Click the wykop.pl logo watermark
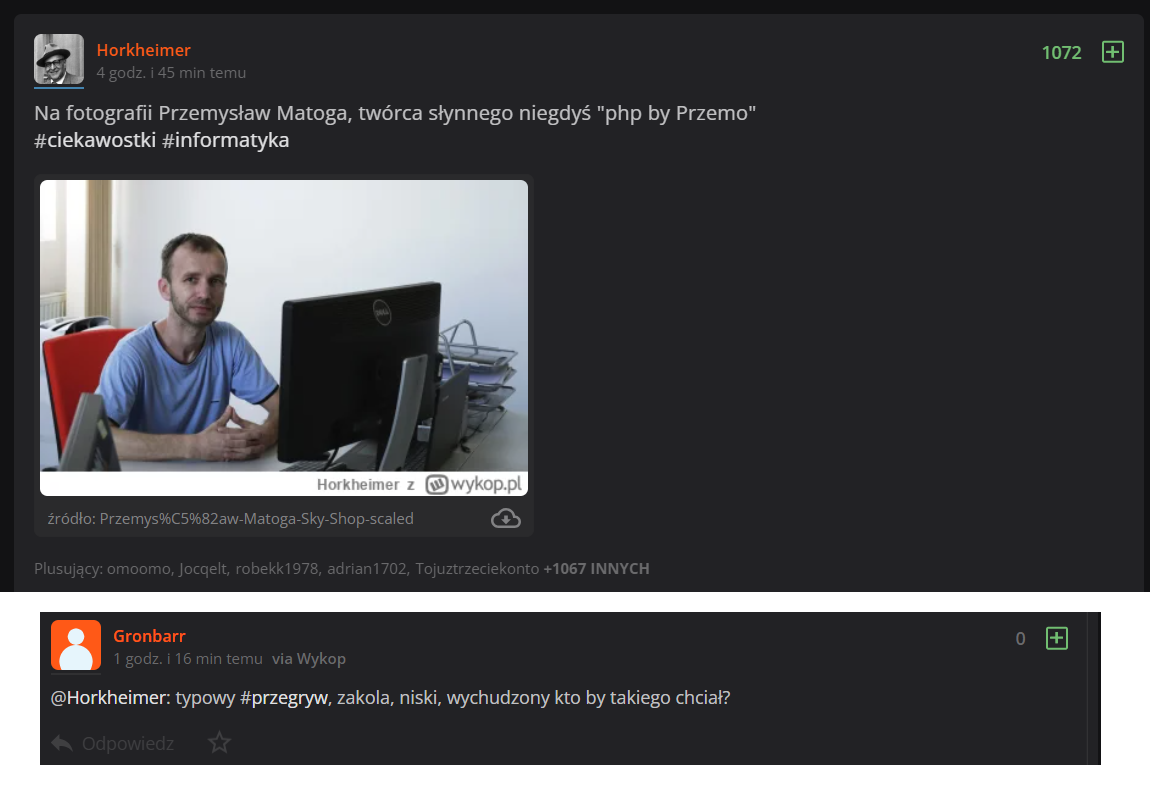 point(473,484)
